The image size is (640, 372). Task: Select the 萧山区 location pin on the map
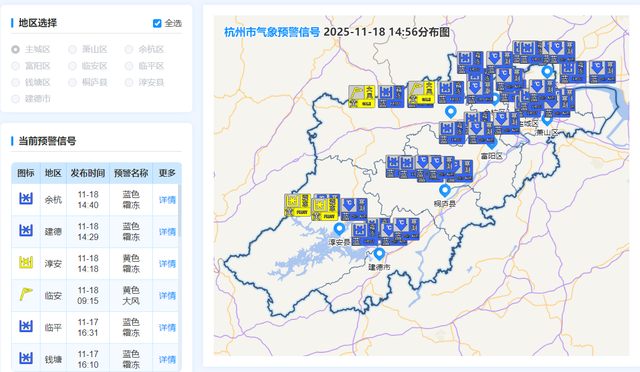click(547, 121)
